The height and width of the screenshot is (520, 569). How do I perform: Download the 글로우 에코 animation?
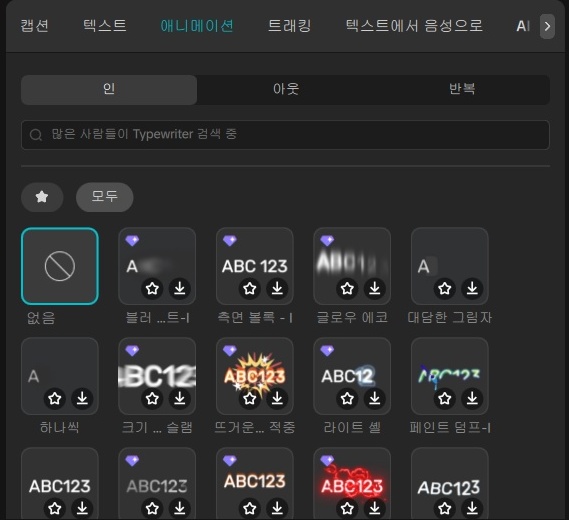pos(375,288)
